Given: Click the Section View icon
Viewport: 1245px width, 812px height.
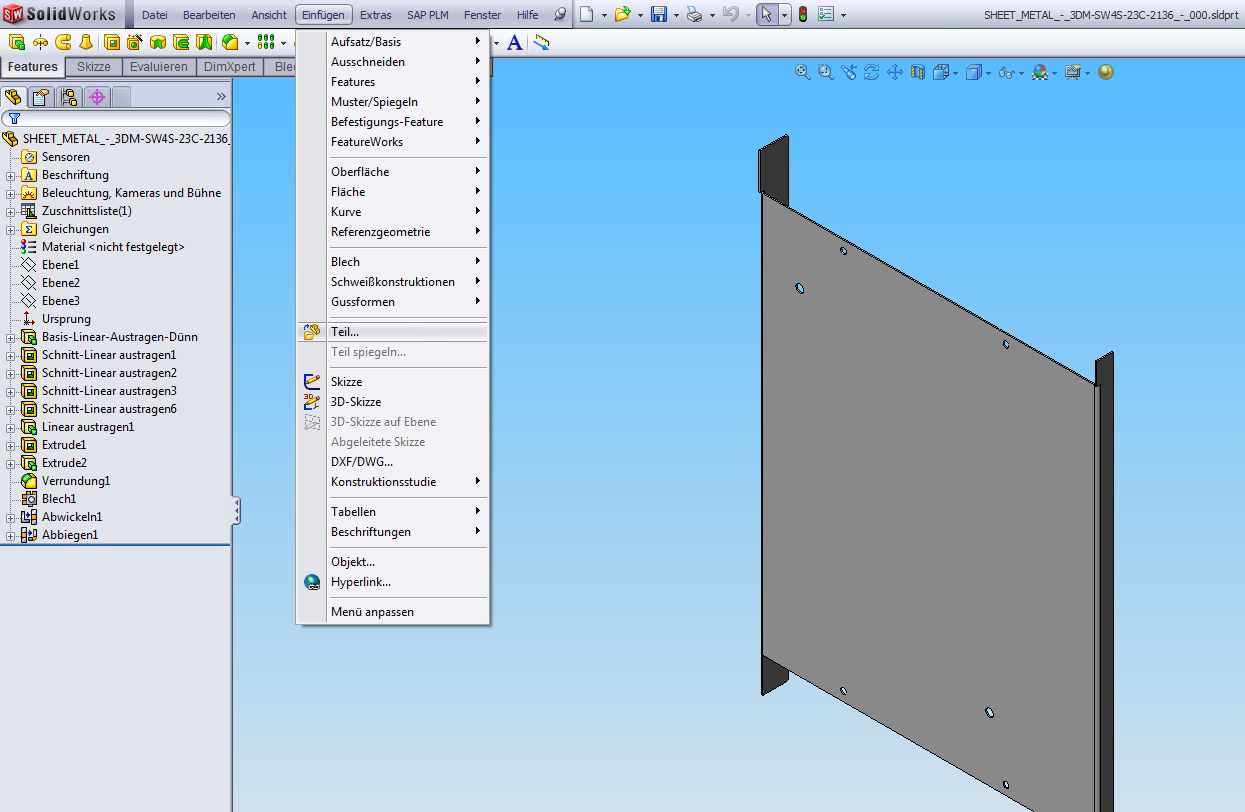Looking at the screenshot, I should coord(918,72).
